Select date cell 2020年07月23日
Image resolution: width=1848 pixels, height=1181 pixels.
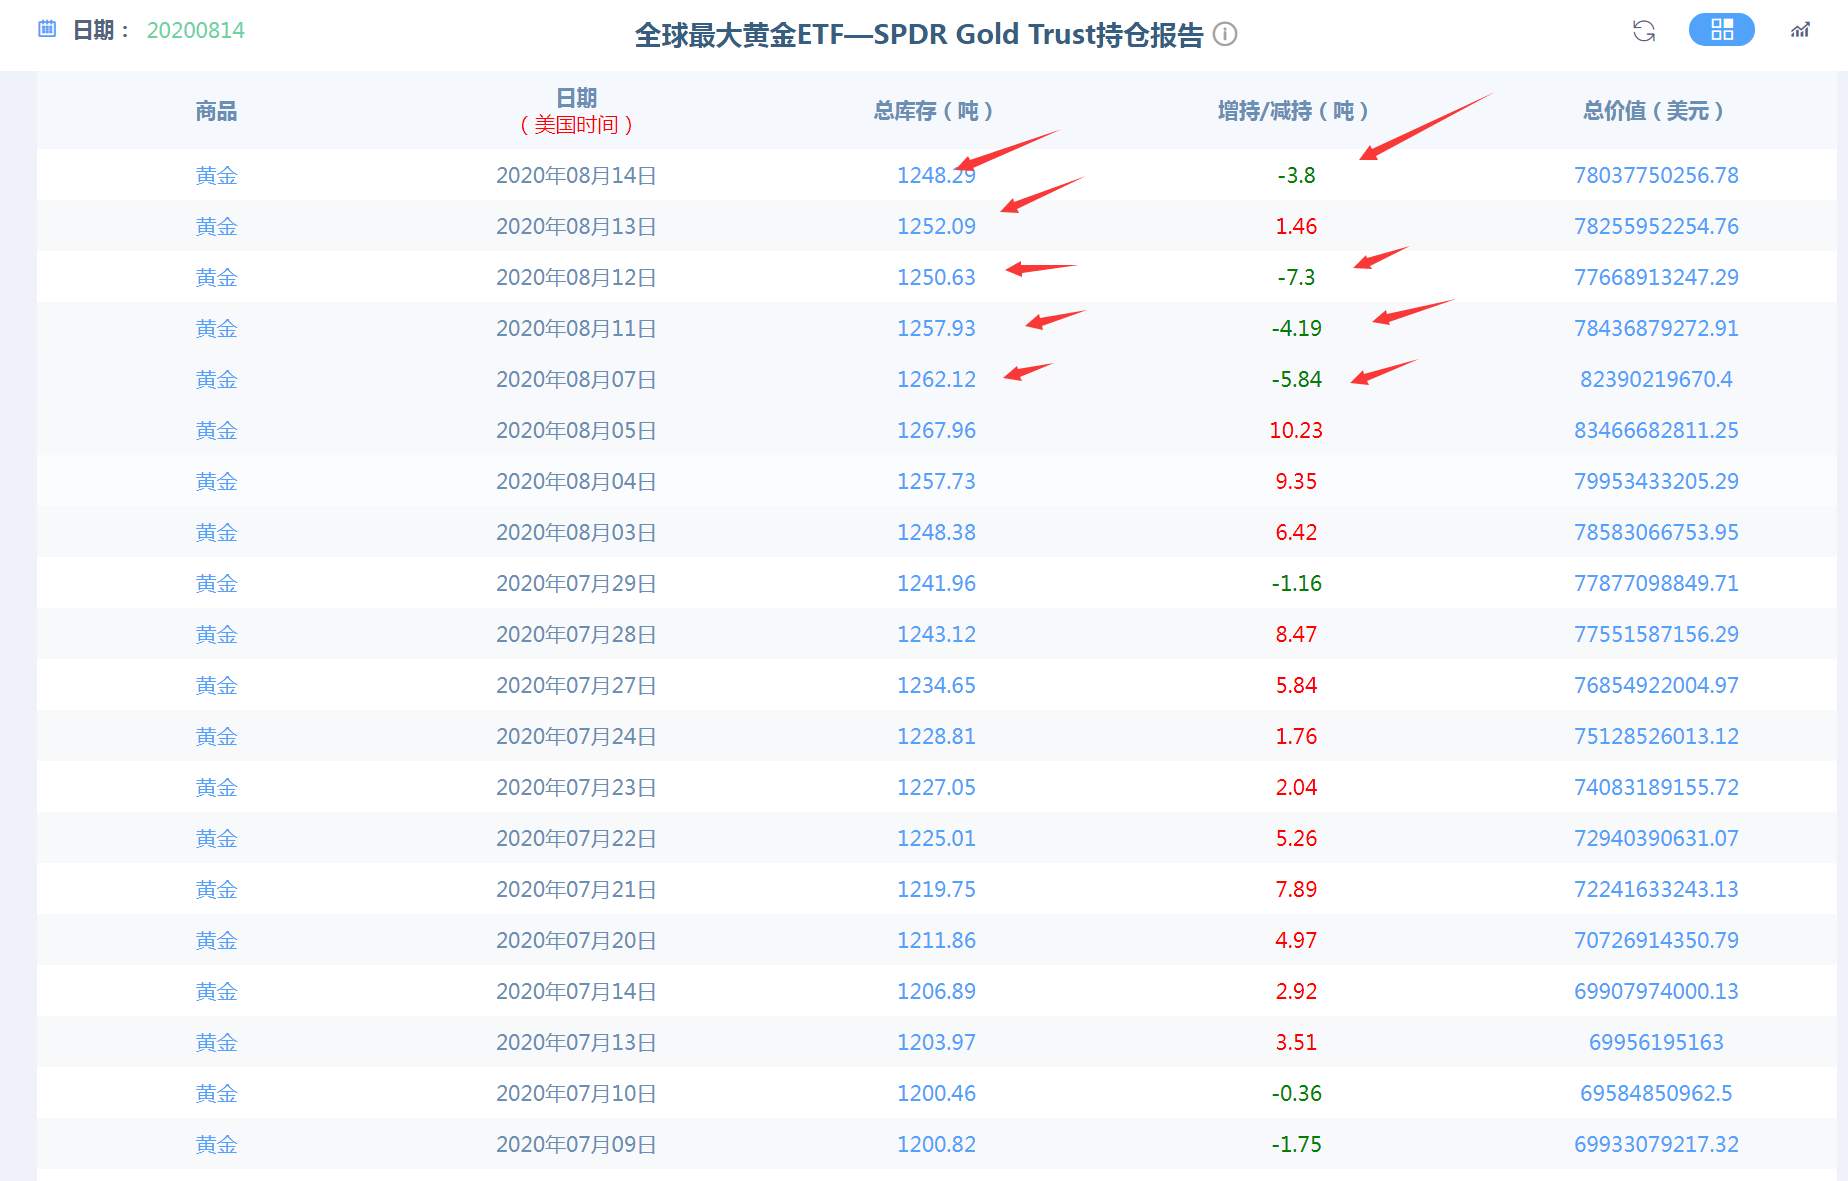click(576, 788)
